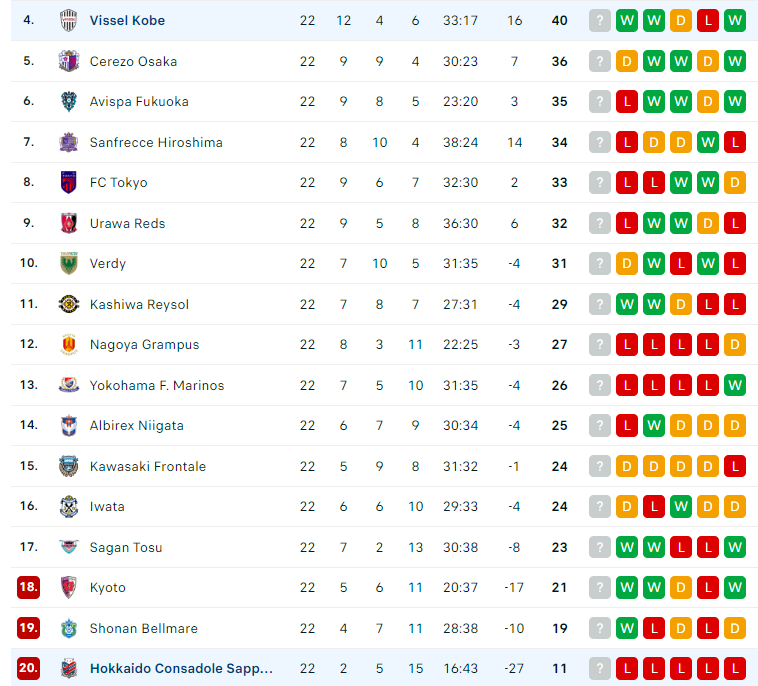Image resolution: width=758 pixels, height=686 pixels.
Task: Click the Cerezo Osaka team logo
Action: [x=69, y=61]
